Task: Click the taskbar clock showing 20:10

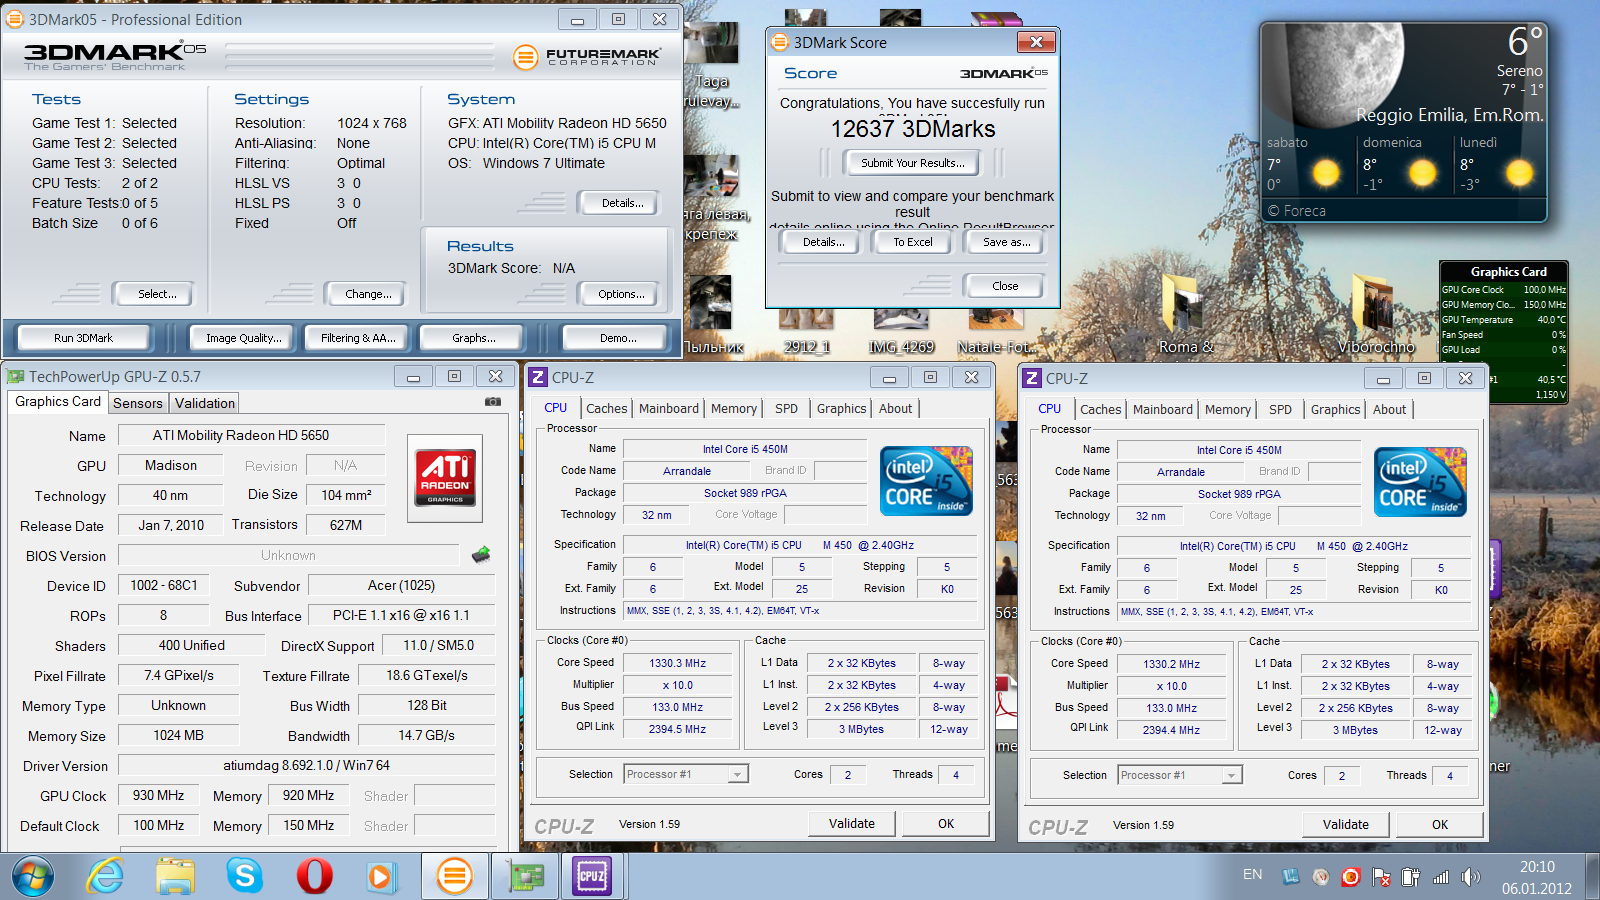Action: coord(1537,867)
